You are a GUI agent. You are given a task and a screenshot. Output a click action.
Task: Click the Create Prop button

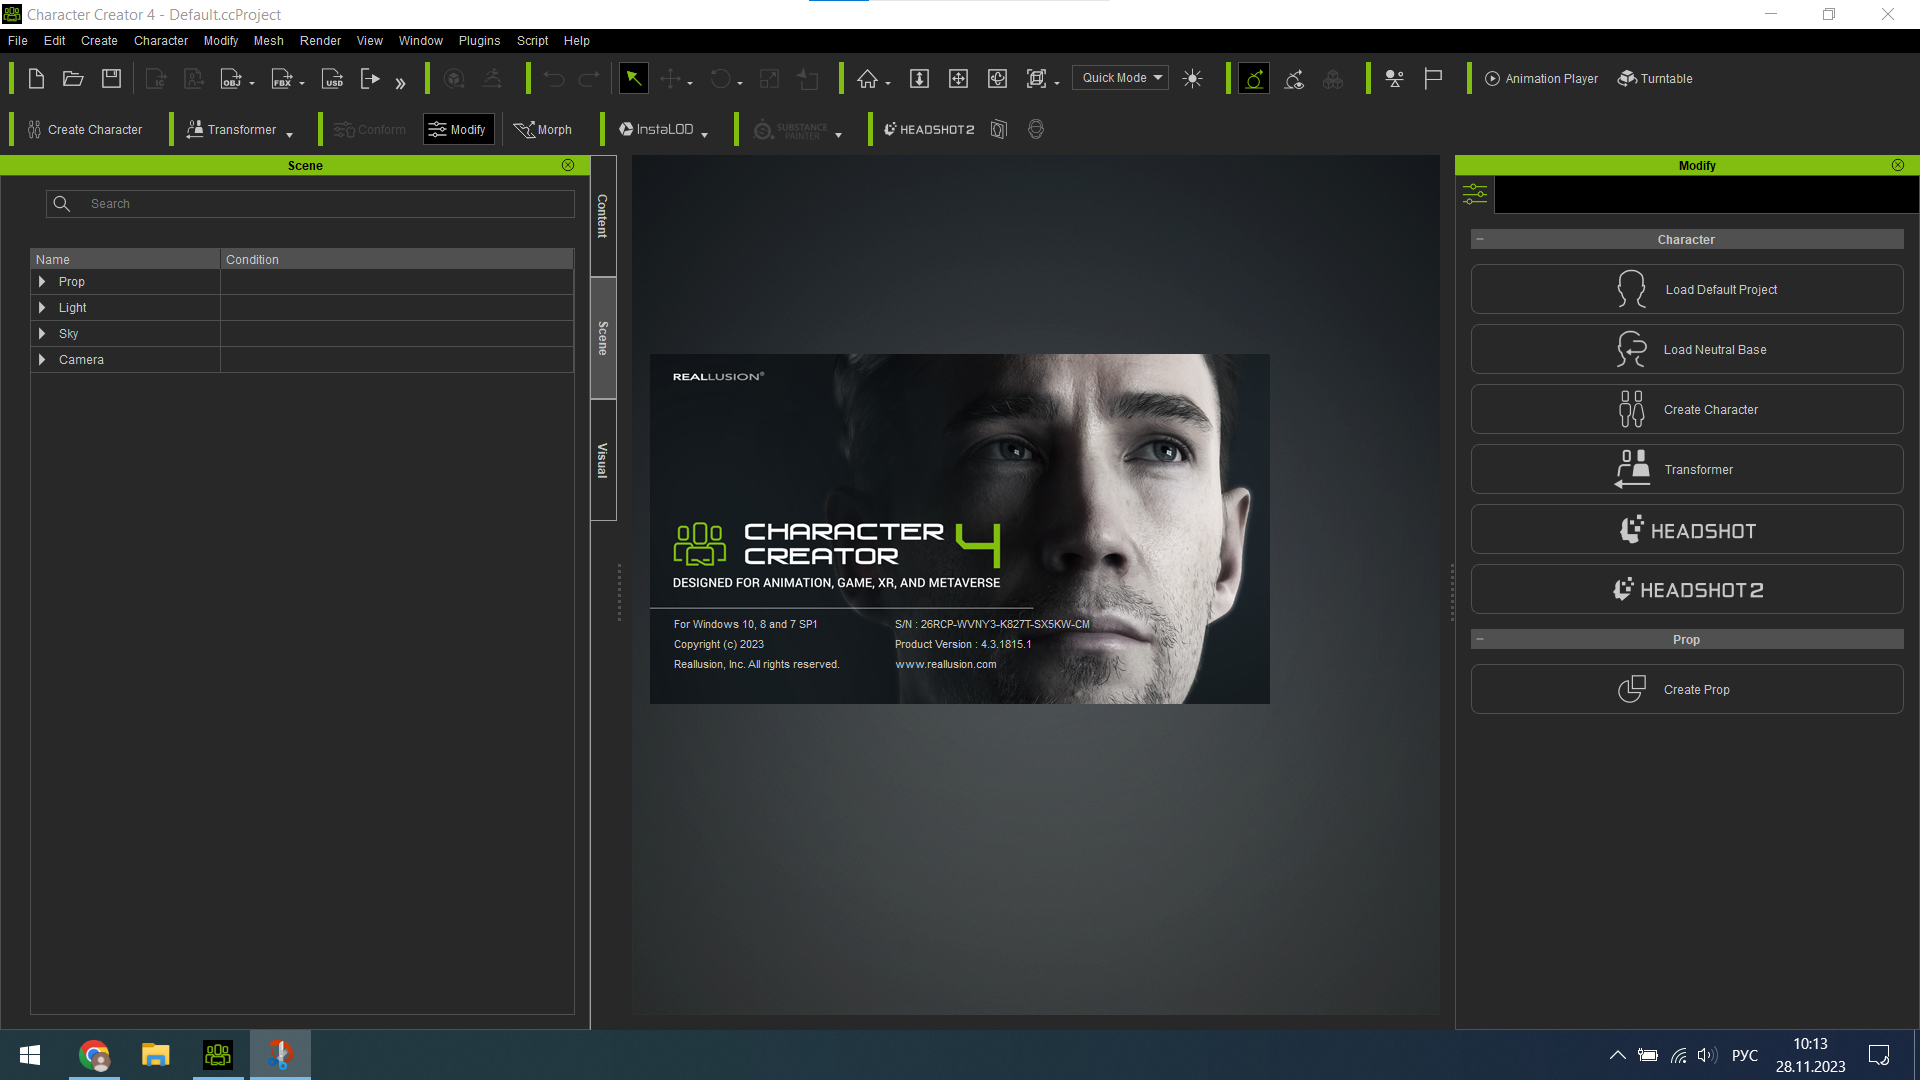tap(1687, 690)
